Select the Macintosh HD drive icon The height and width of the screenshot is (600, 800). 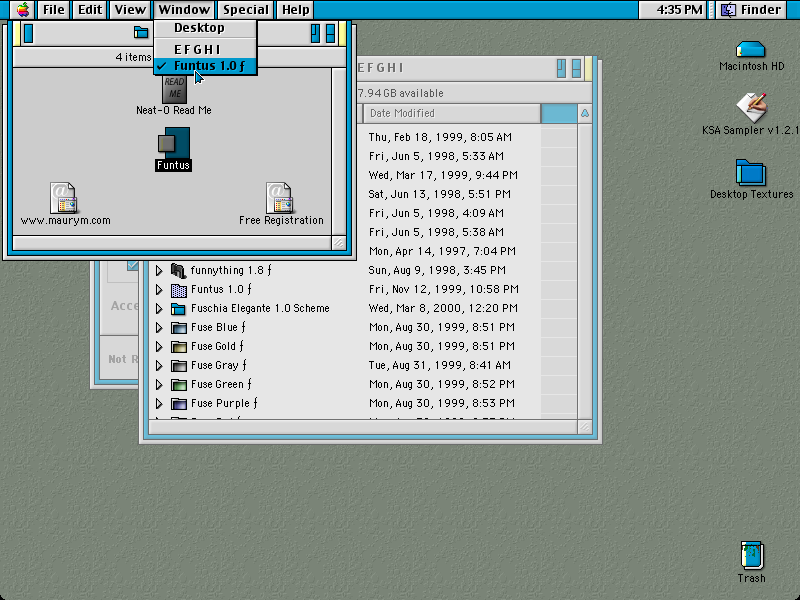click(751, 49)
